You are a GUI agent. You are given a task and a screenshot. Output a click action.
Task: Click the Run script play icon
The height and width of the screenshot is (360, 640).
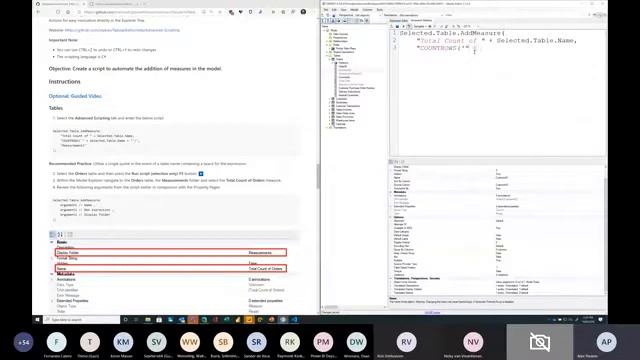[403, 27]
